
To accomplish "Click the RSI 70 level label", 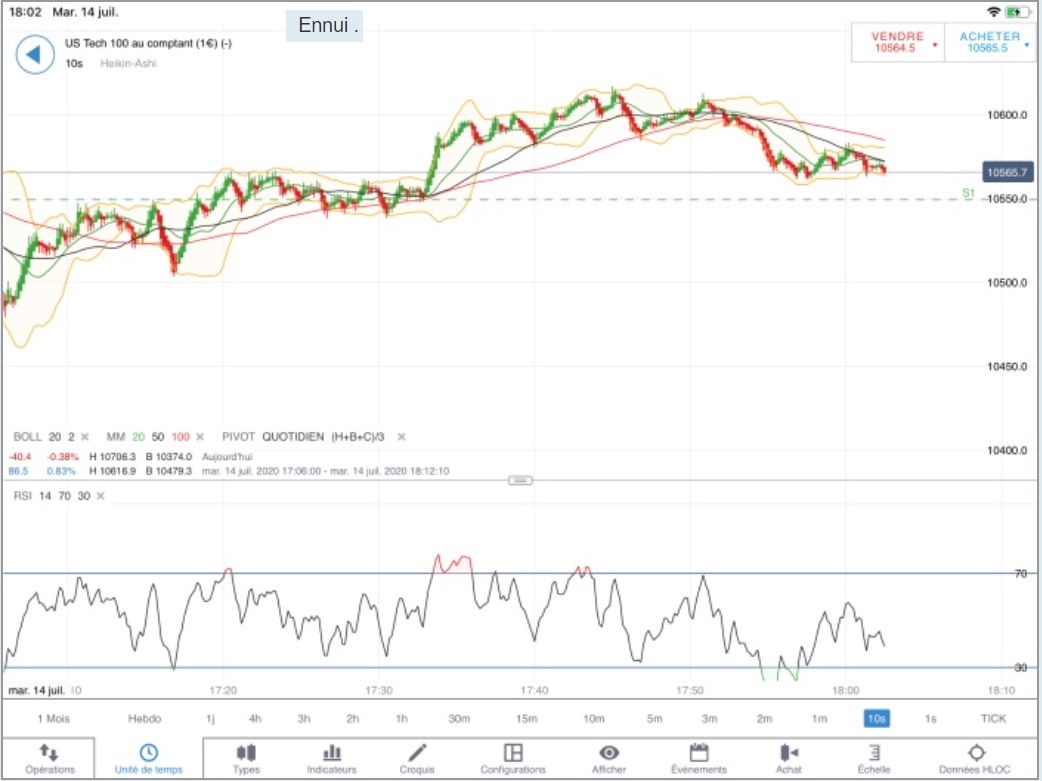I will click(1021, 574).
